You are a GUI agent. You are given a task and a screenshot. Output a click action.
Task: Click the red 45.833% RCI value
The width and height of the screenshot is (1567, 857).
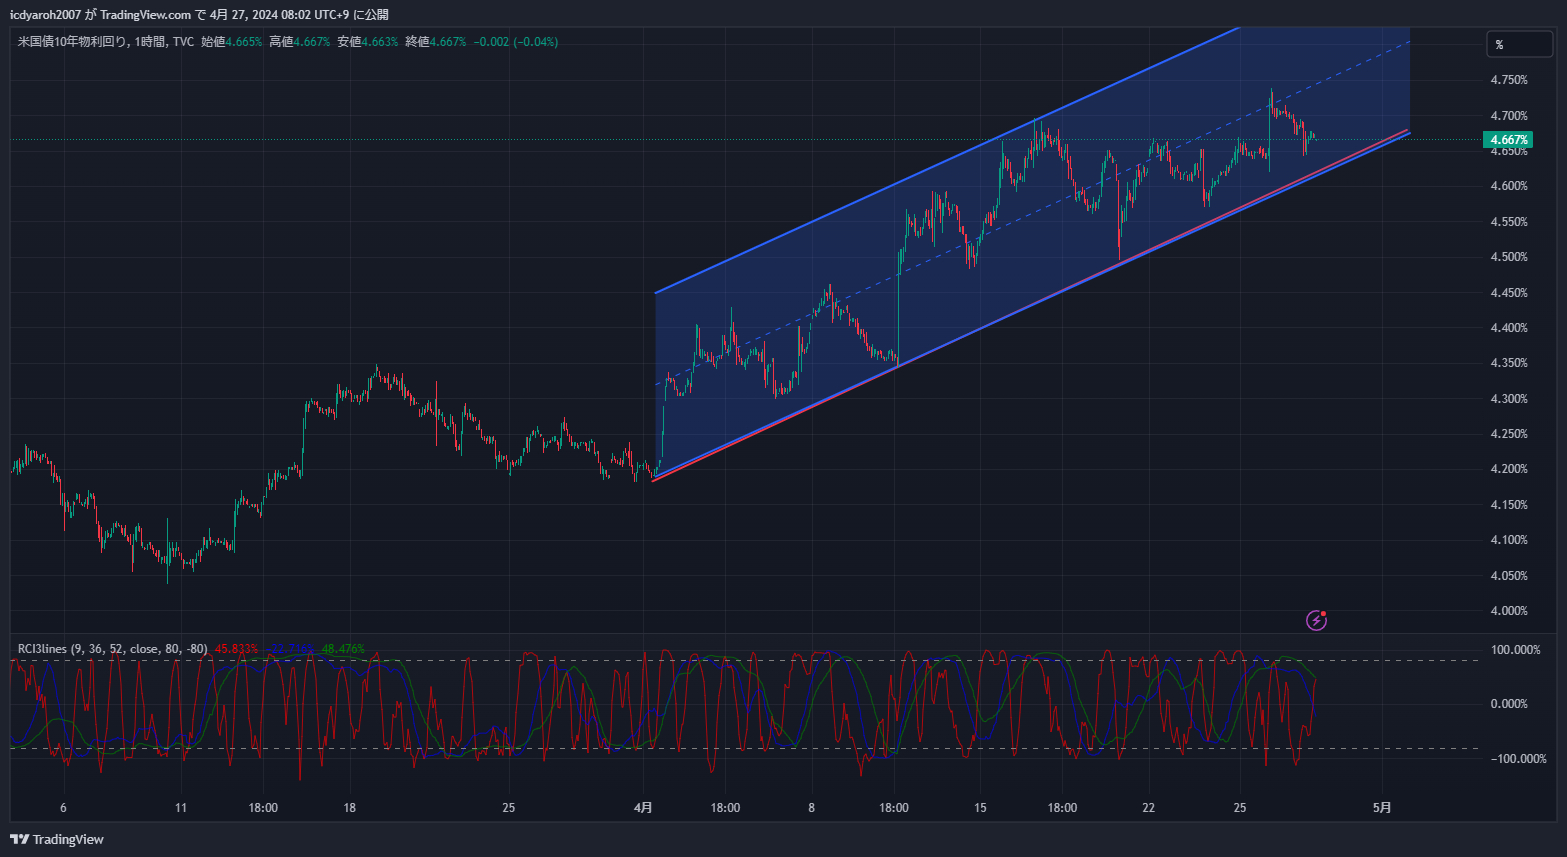236,649
